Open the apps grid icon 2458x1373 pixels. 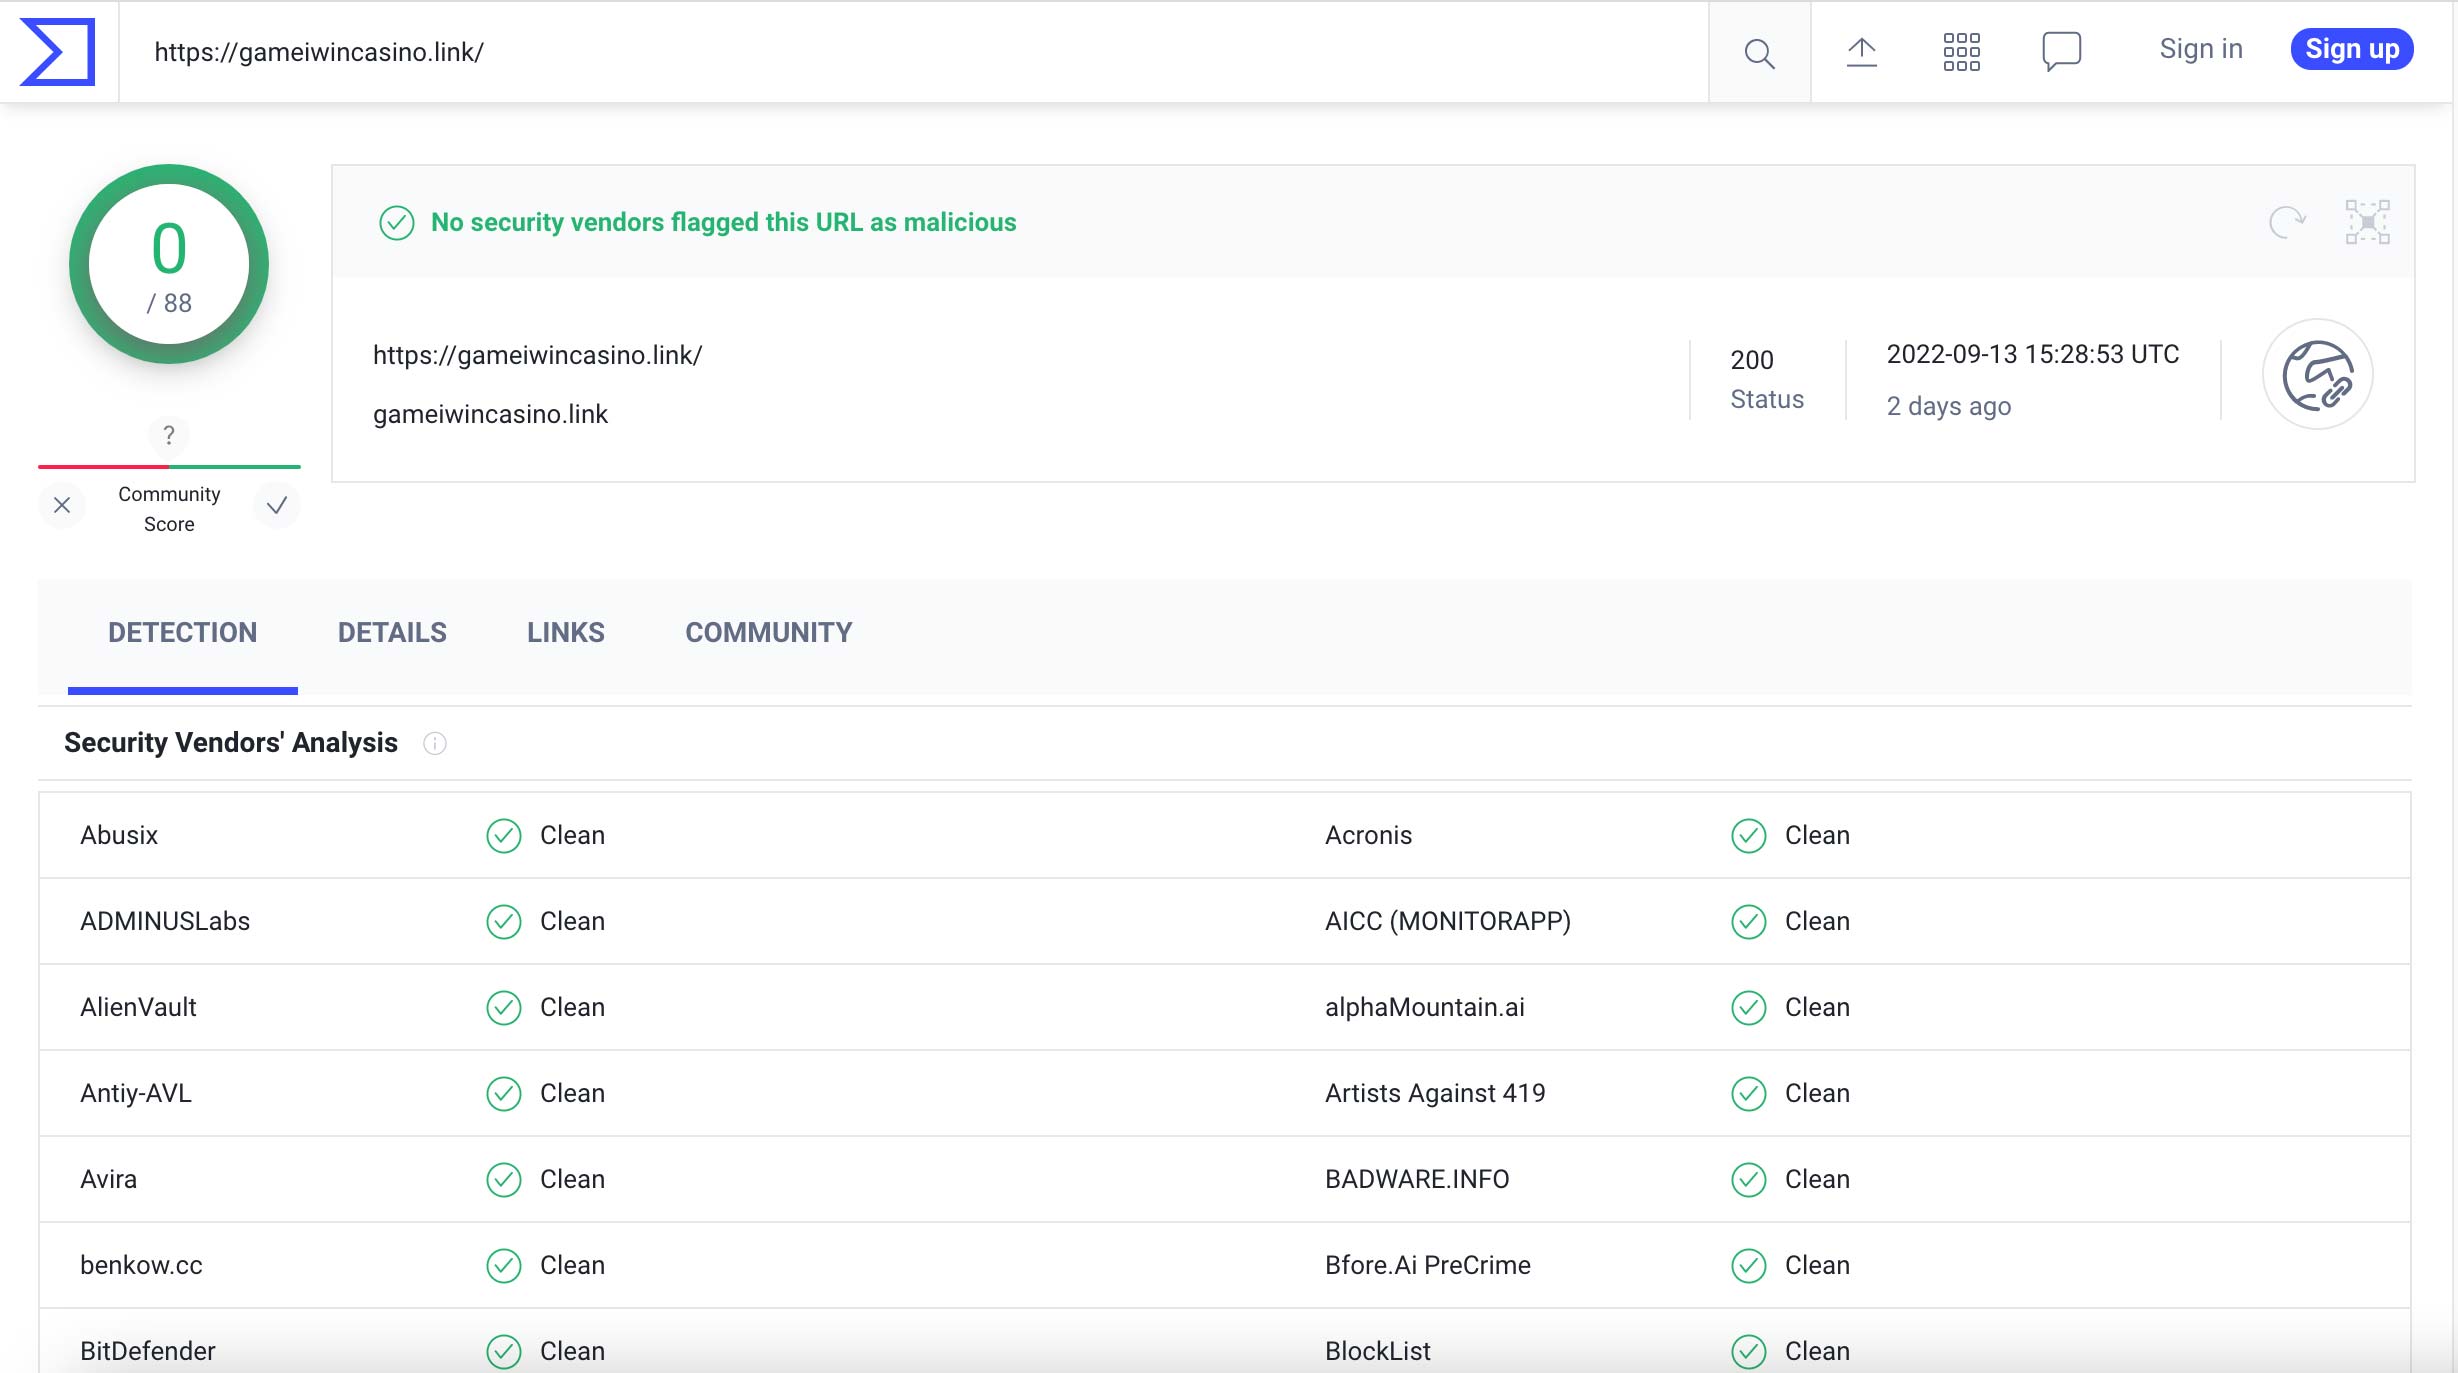click(1961, 51)
